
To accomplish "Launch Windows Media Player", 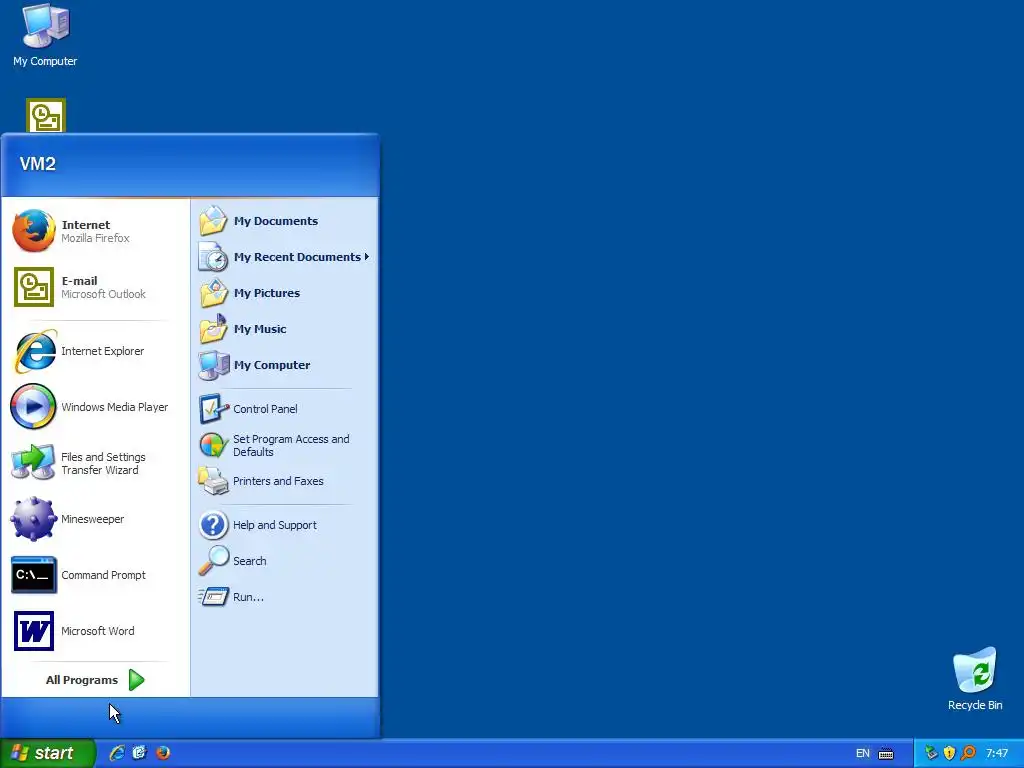I will (95, 407).
